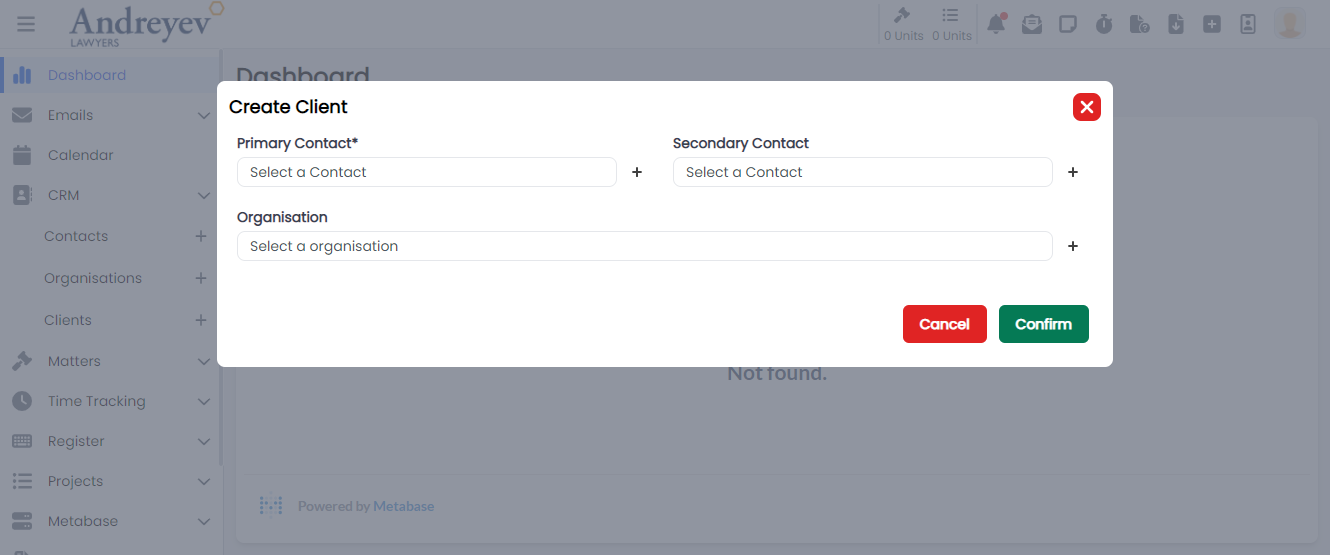Open the notifications bell
This screenshot has width=1330, height=555.
tap(996, 24)
